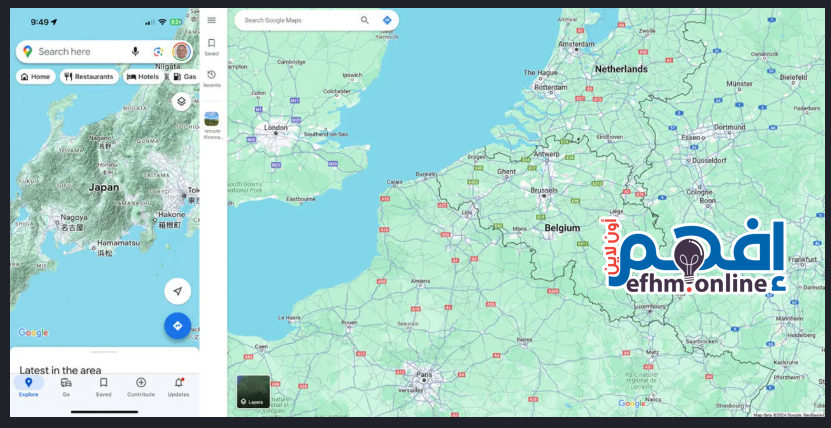Click the Amiens city label
This screenshot has width=831, height=428.
click(422, 281)
